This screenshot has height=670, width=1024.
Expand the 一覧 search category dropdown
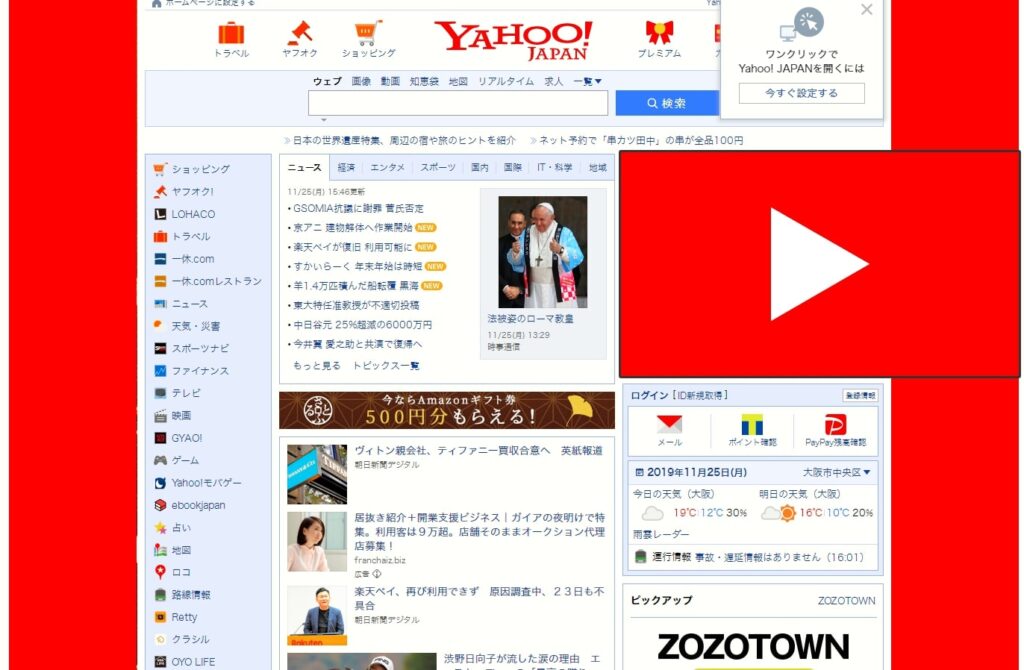click(588, 82)
